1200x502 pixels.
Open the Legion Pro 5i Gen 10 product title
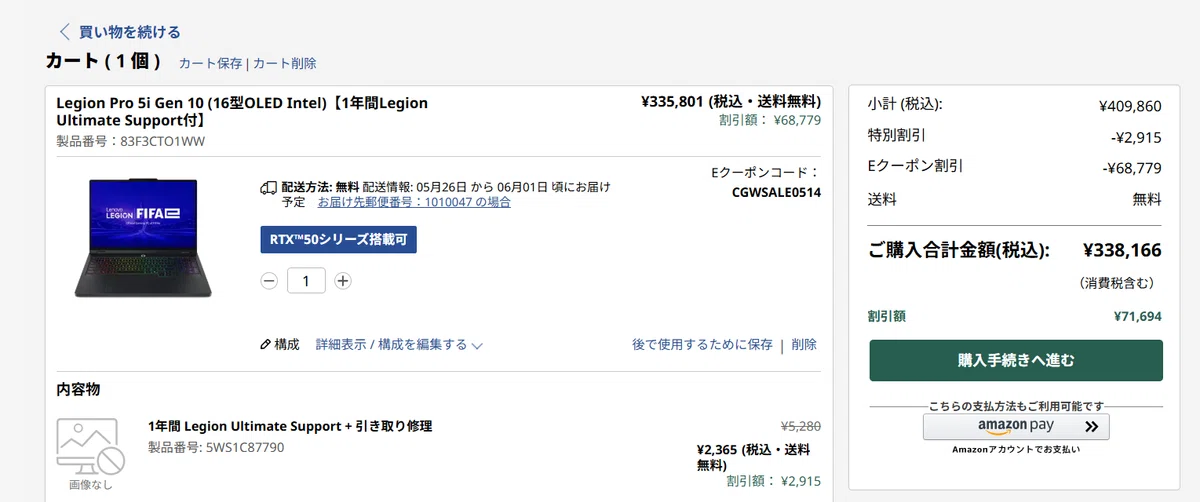pos(242,111)
